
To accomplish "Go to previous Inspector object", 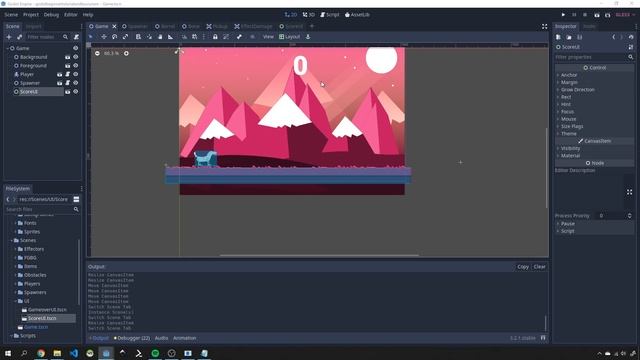I will (613, 37).
